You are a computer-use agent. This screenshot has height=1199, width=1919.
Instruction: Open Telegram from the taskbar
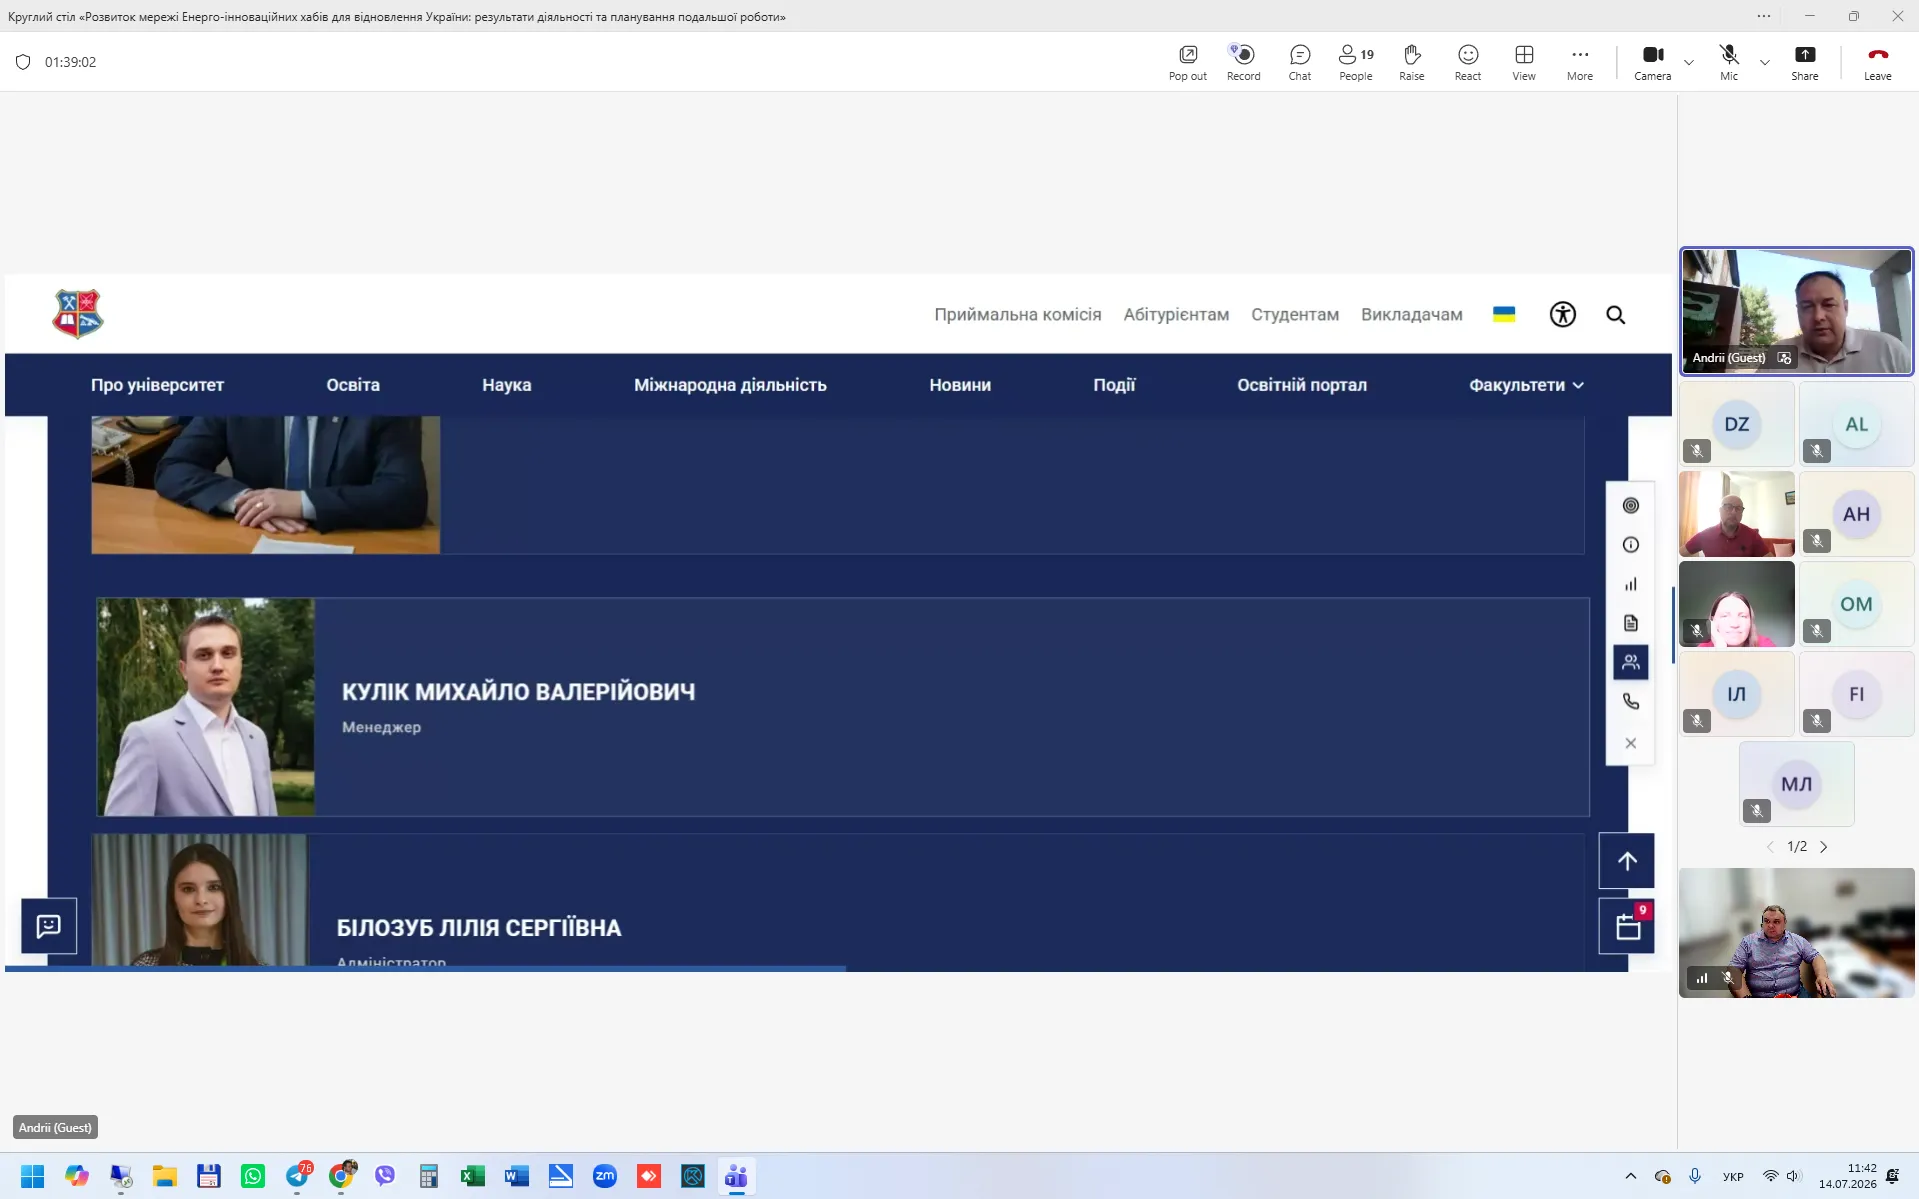298,1176
